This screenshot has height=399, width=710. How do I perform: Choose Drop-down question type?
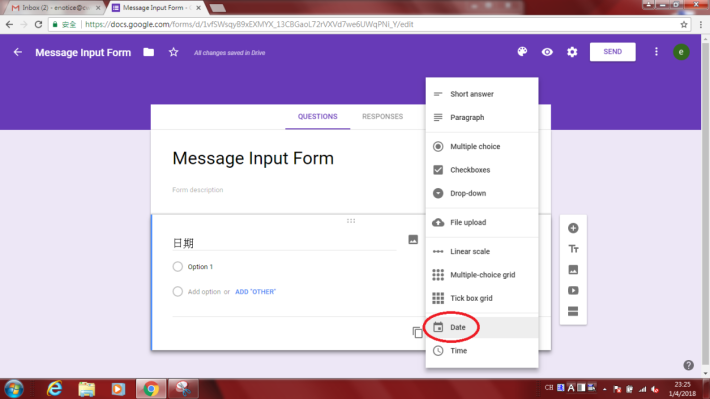[482, 193]
